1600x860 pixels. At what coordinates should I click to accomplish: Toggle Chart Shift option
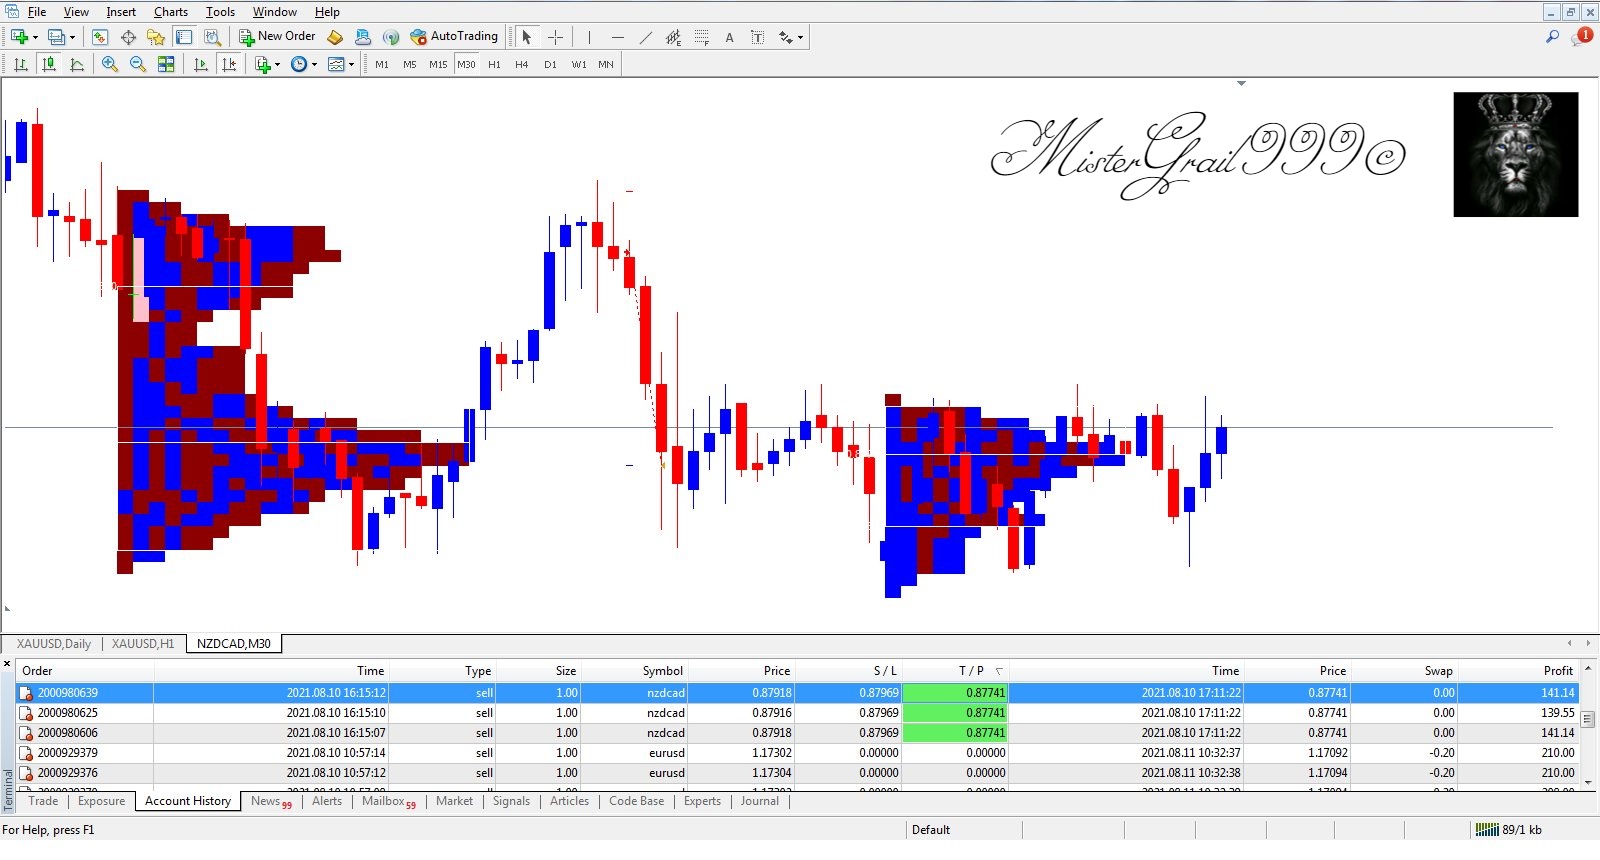(x=228, y=64)
